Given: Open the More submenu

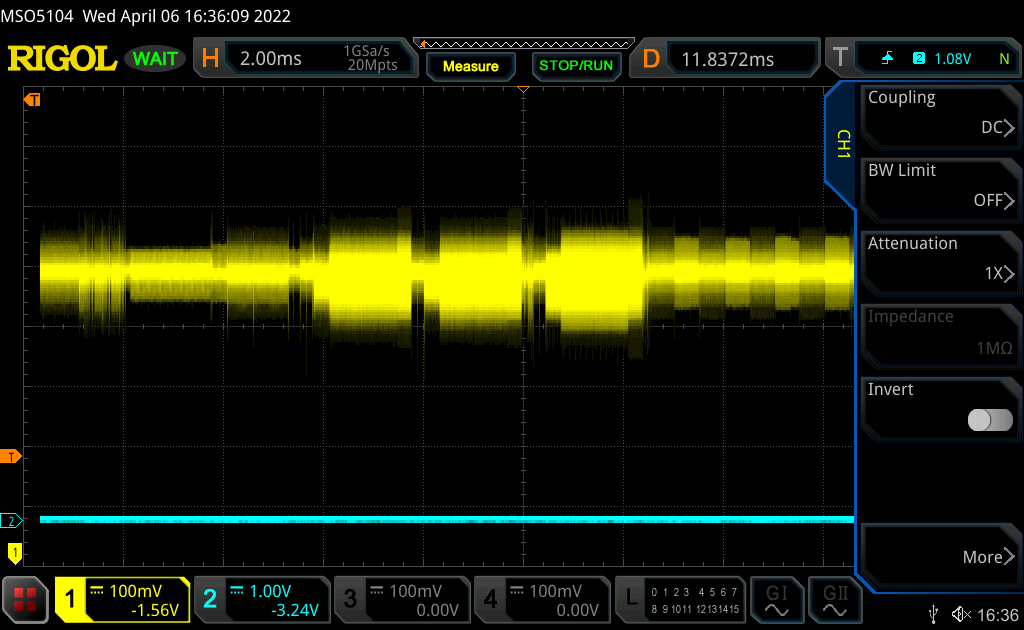Looking at the screenshot, I should click(x=940, y=556).
